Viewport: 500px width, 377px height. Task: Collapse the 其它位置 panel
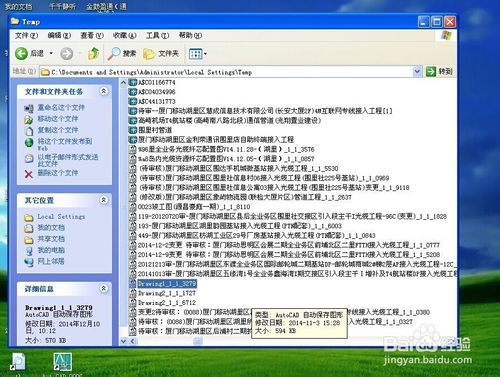click(104, 200)
